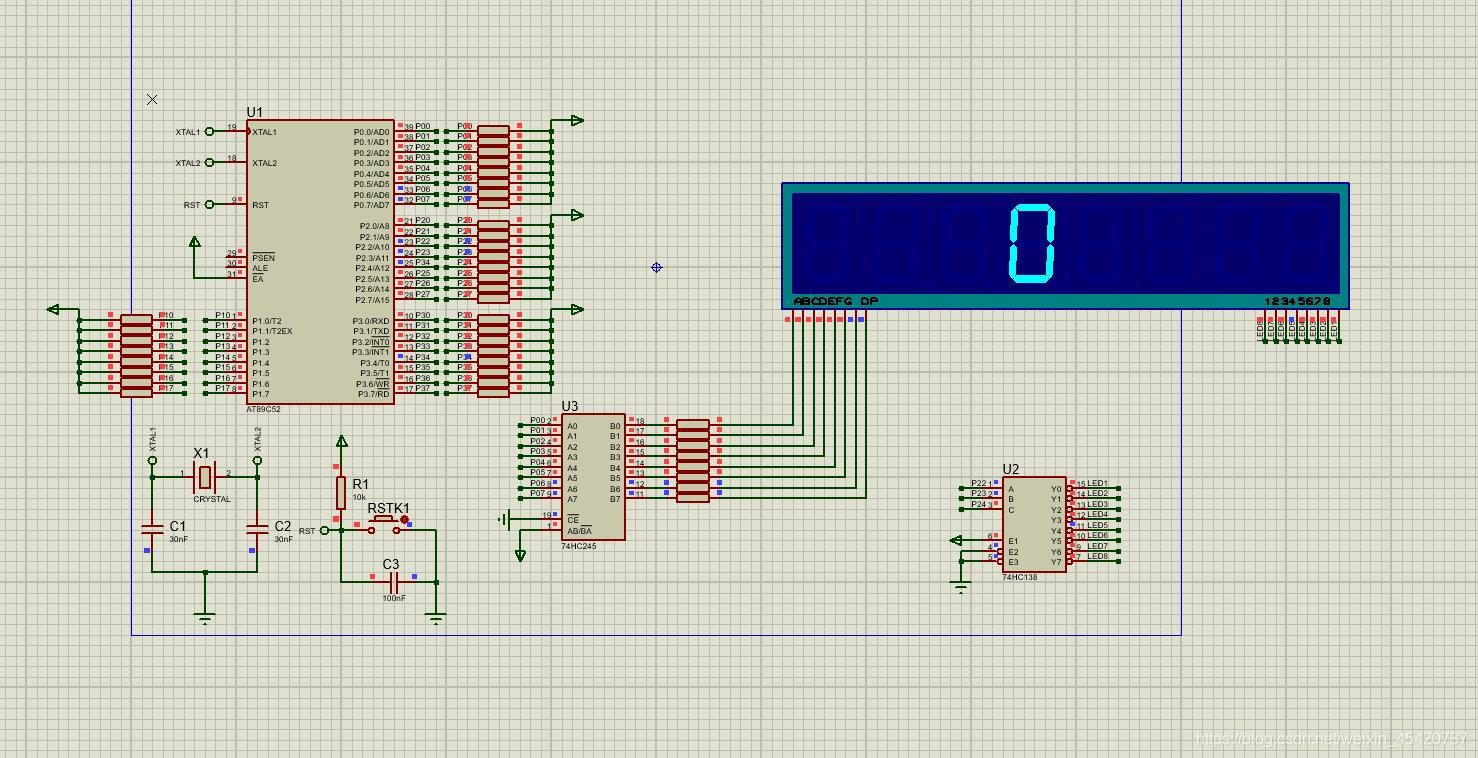The image size is (1478, 758).
Task: Click power arrow right of P3 resistor pack
Action: coord(577,310)
